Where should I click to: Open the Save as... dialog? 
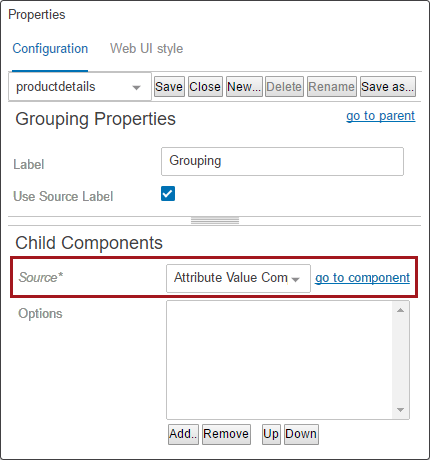tap(388, 87)
